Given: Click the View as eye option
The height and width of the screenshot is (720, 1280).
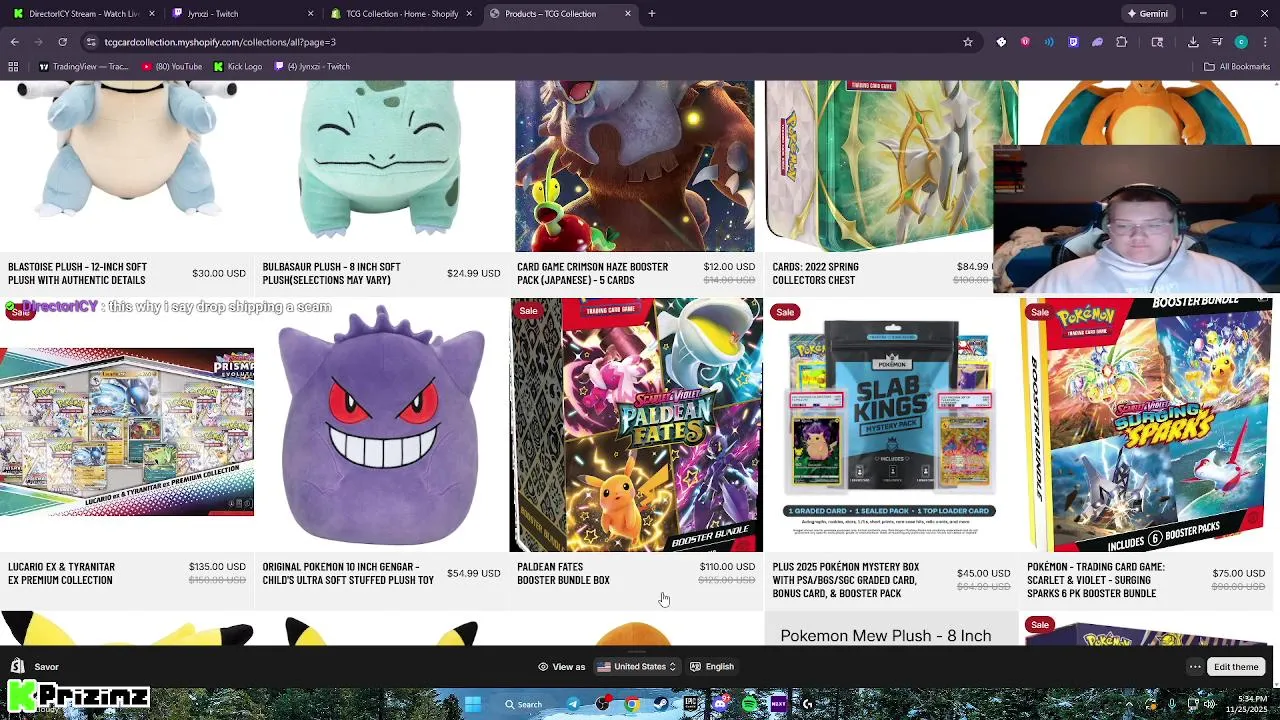Looking at the screenshot, I should click(561, 667).
